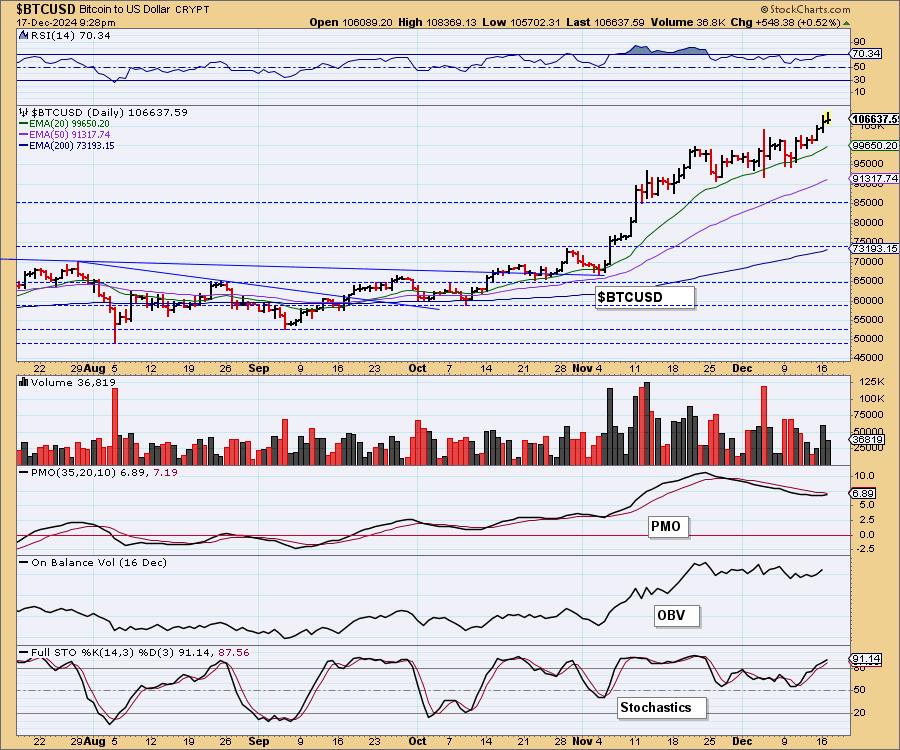Click the OHLC bar icon beside $BTCUSD (Daily)
Viewport: 900px width, 750px height.
[x=24, y=112]
